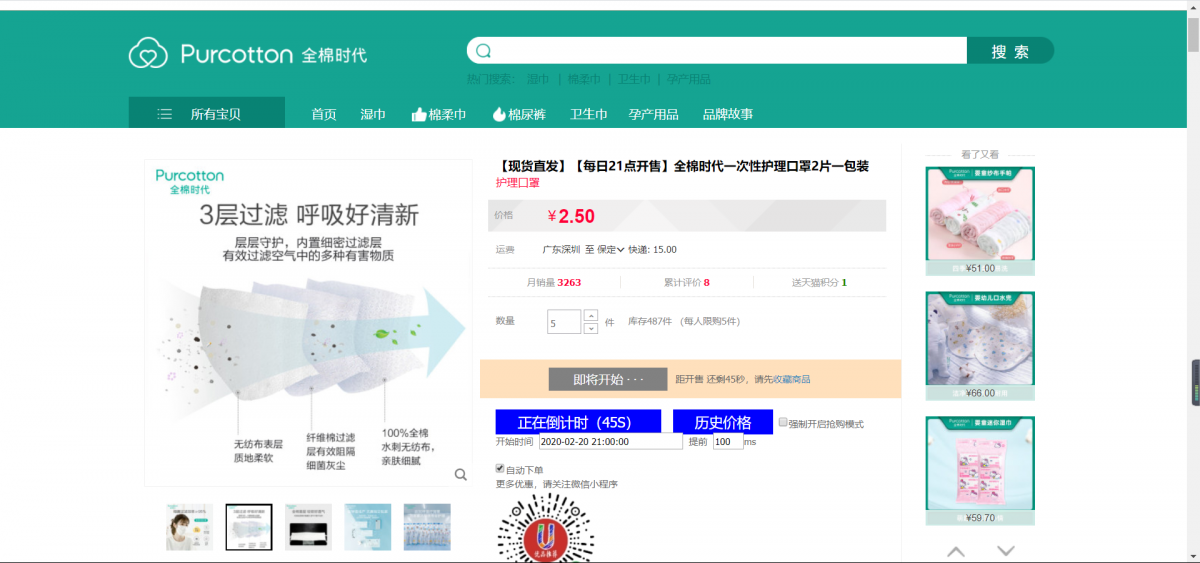Click the 护理口罩 red subtitle

[517, 183]
